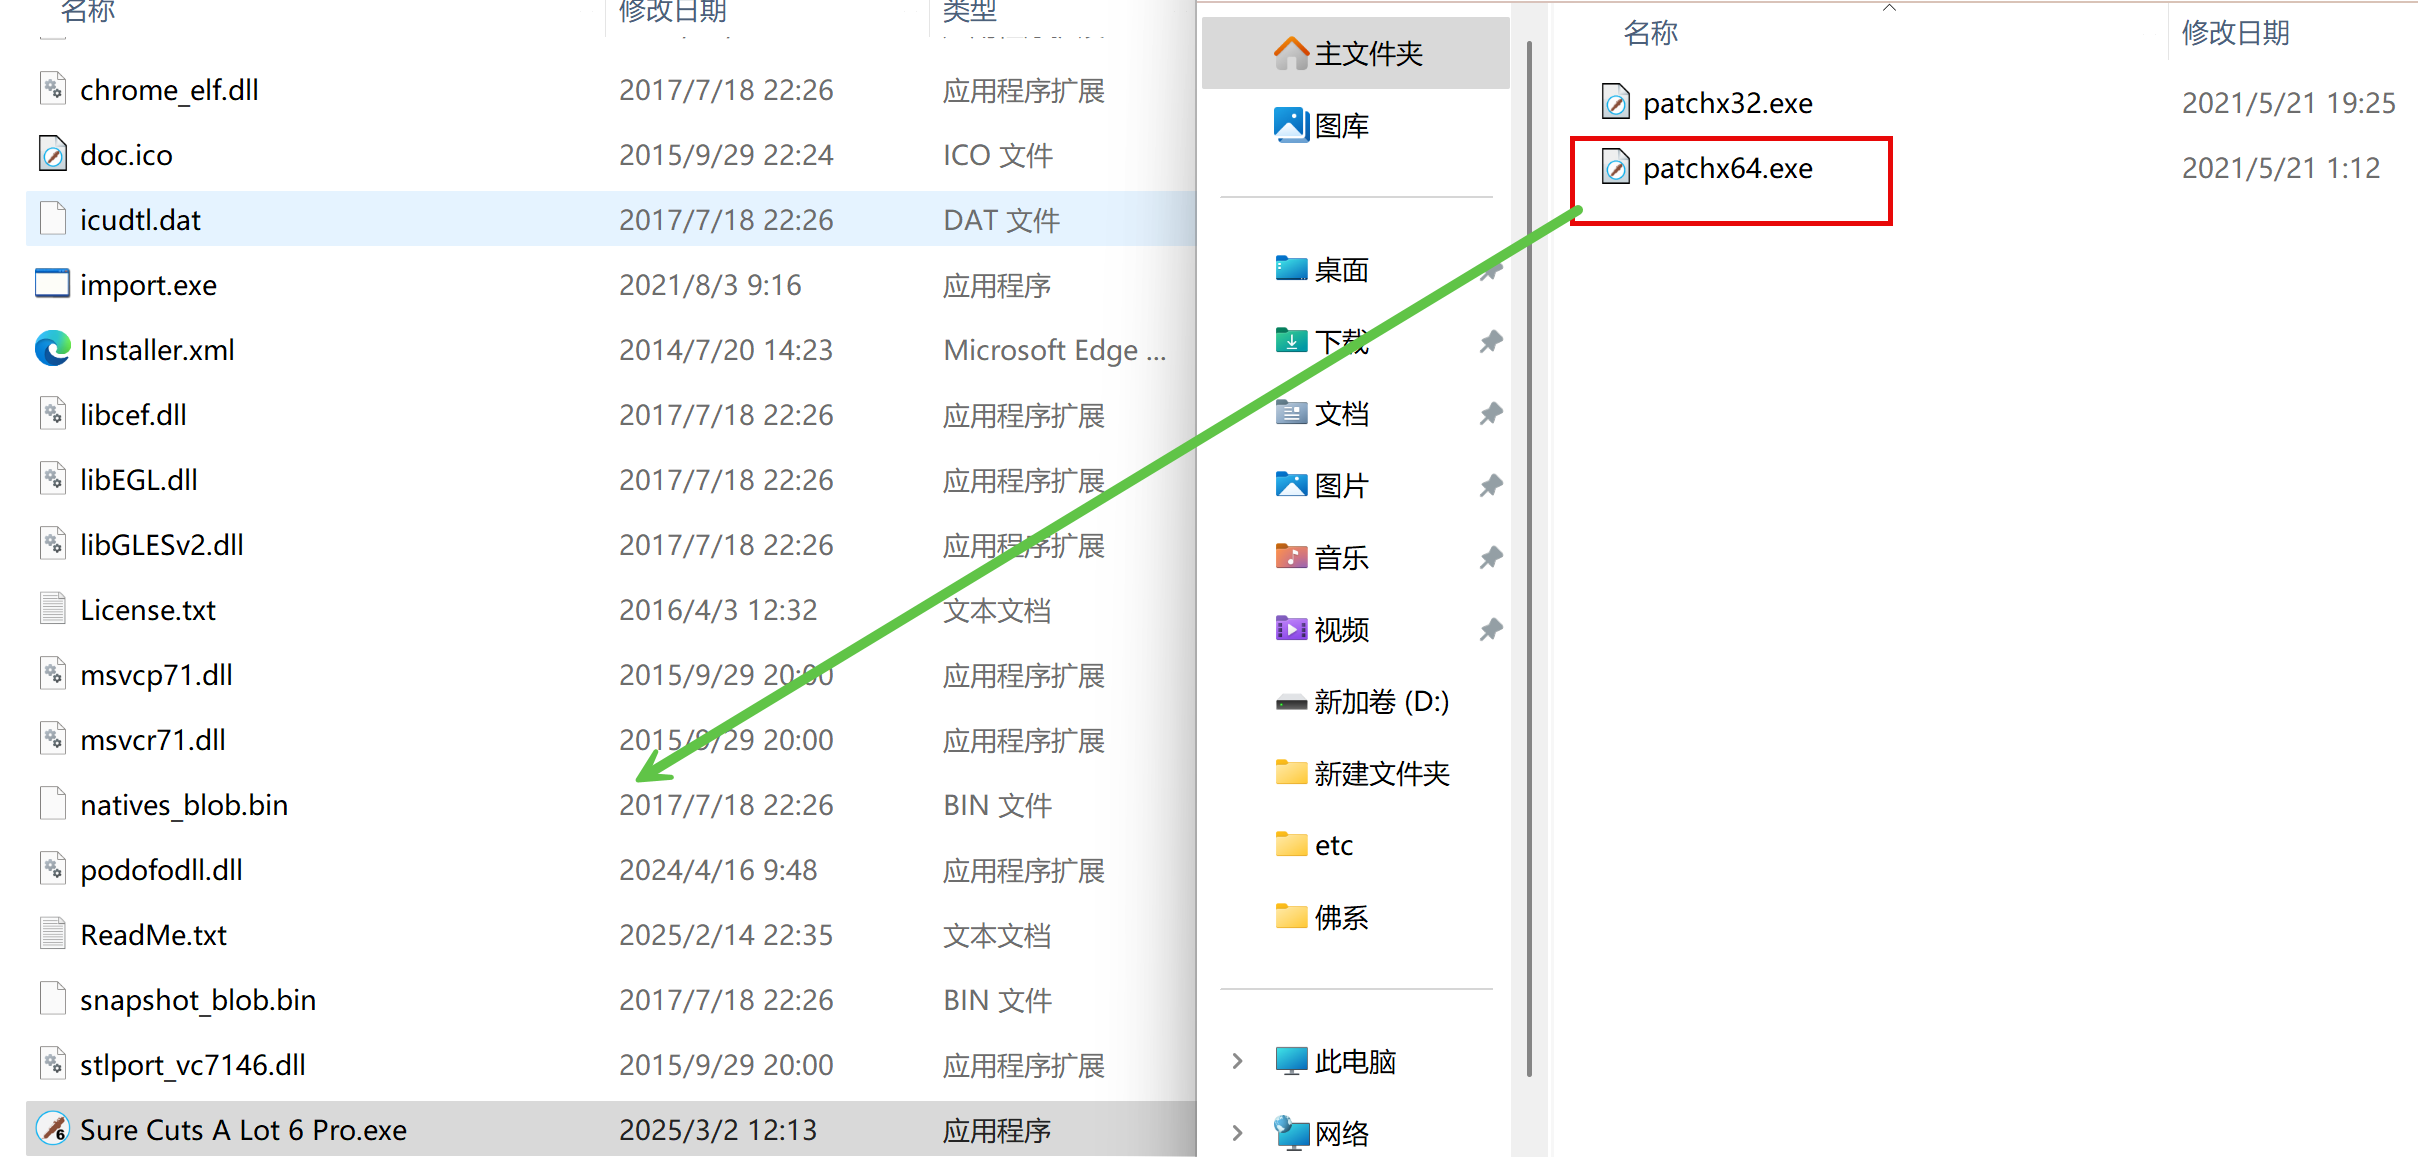Toggle the pin beside Documents (文档)
2418x1157 pixels.
[1491, 413]
